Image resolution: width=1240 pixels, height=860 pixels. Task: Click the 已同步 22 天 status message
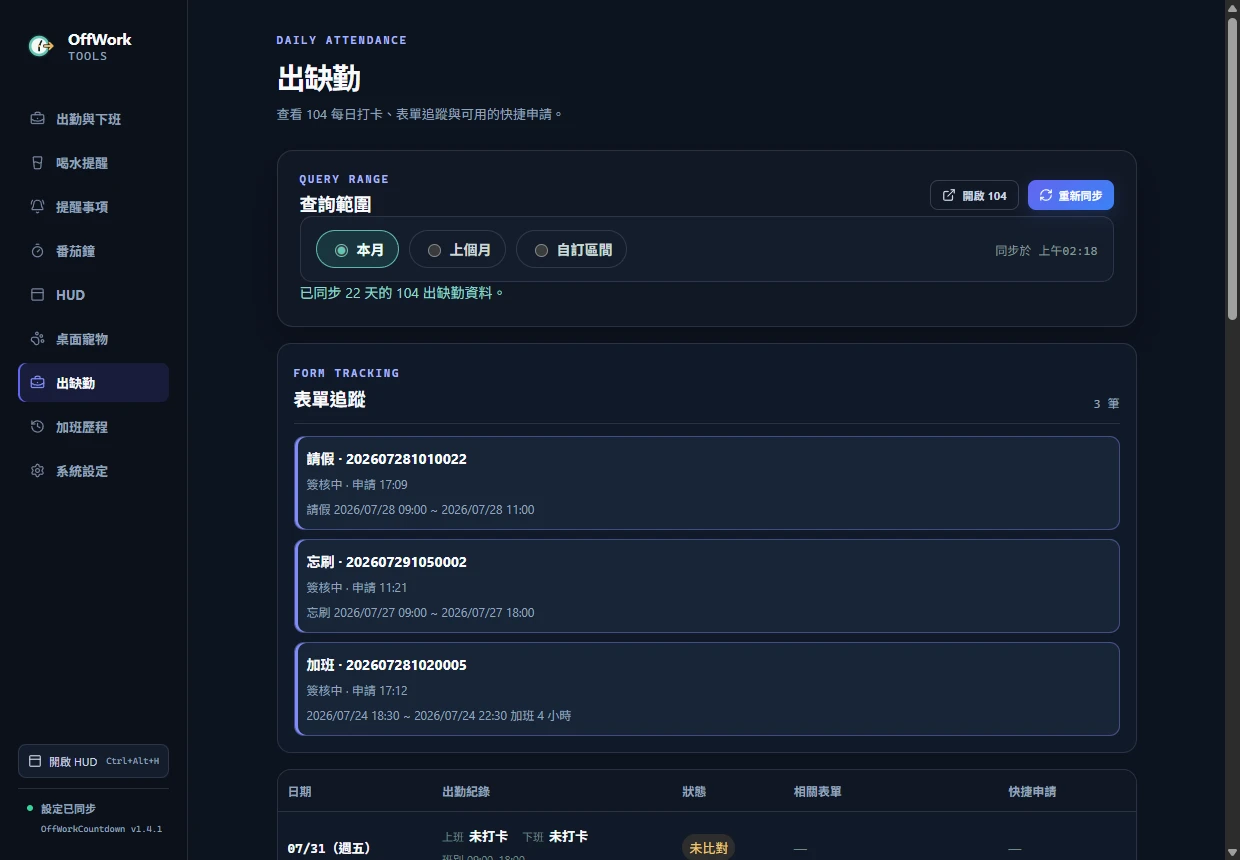tap(402, 293)
